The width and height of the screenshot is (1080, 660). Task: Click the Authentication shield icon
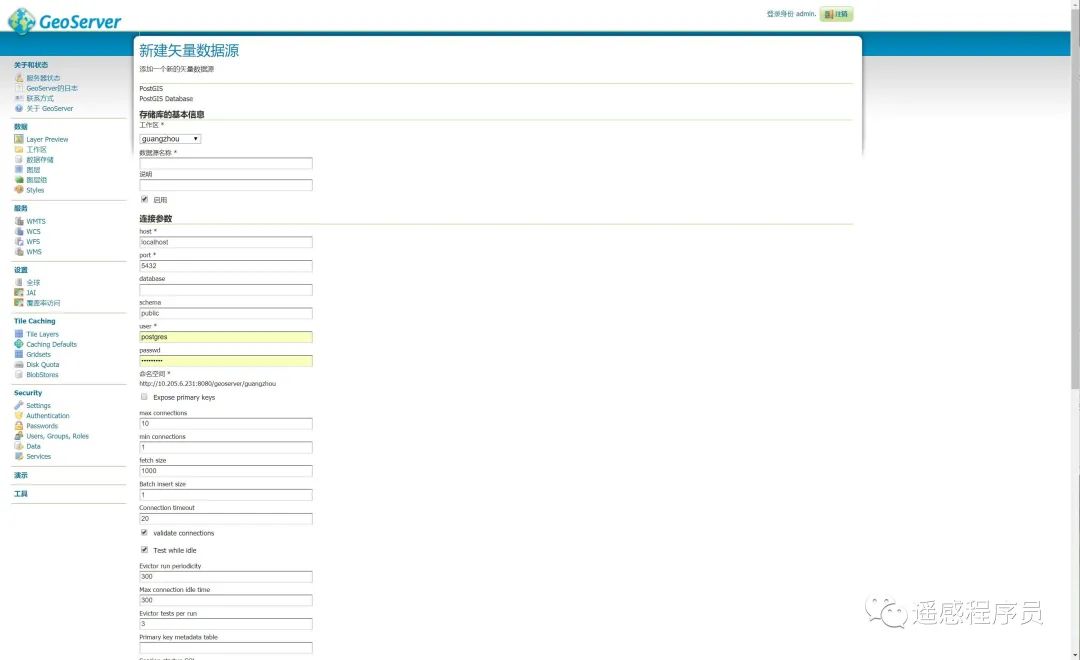pyautogui.click(x=19, y=415)
